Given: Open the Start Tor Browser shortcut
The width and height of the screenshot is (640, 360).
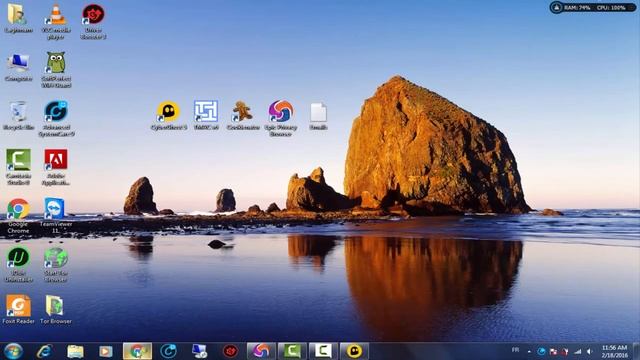Looking at the screenshot, I should coord(56,264).
